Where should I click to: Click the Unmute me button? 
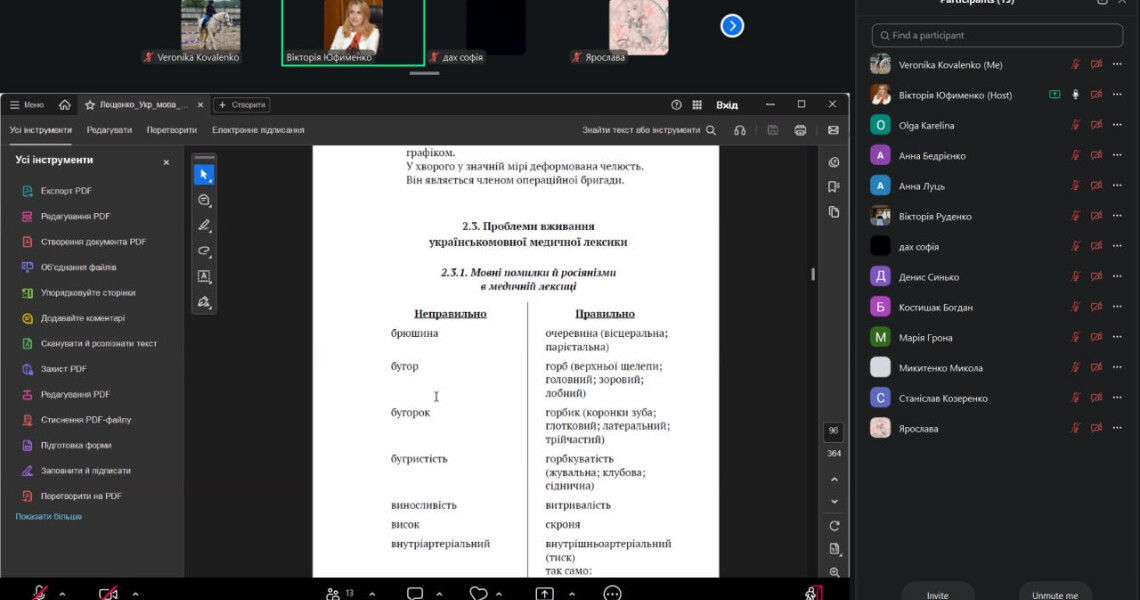pyautogui.click(x=1055, y=594)
